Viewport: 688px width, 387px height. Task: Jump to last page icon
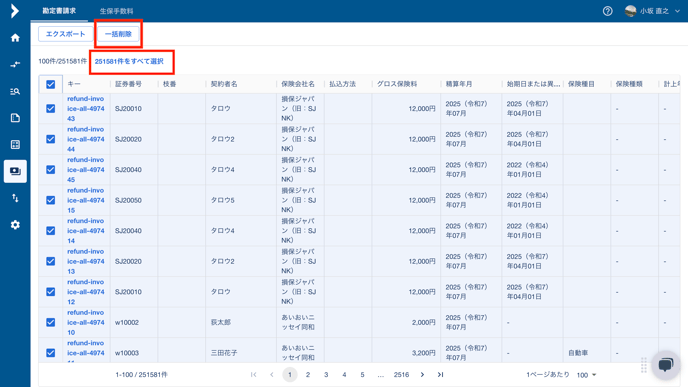[440, 374]
